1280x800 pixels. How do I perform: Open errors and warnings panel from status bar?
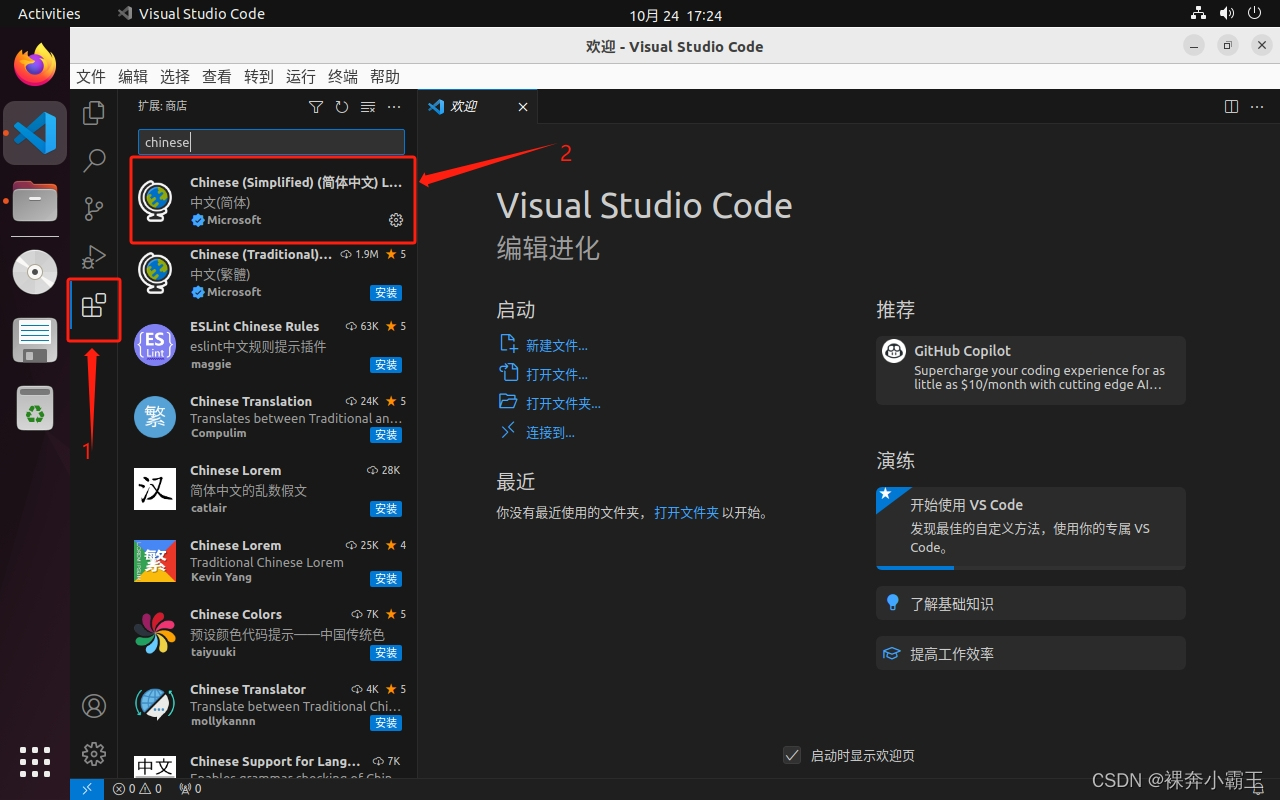[x=135, y=789]
